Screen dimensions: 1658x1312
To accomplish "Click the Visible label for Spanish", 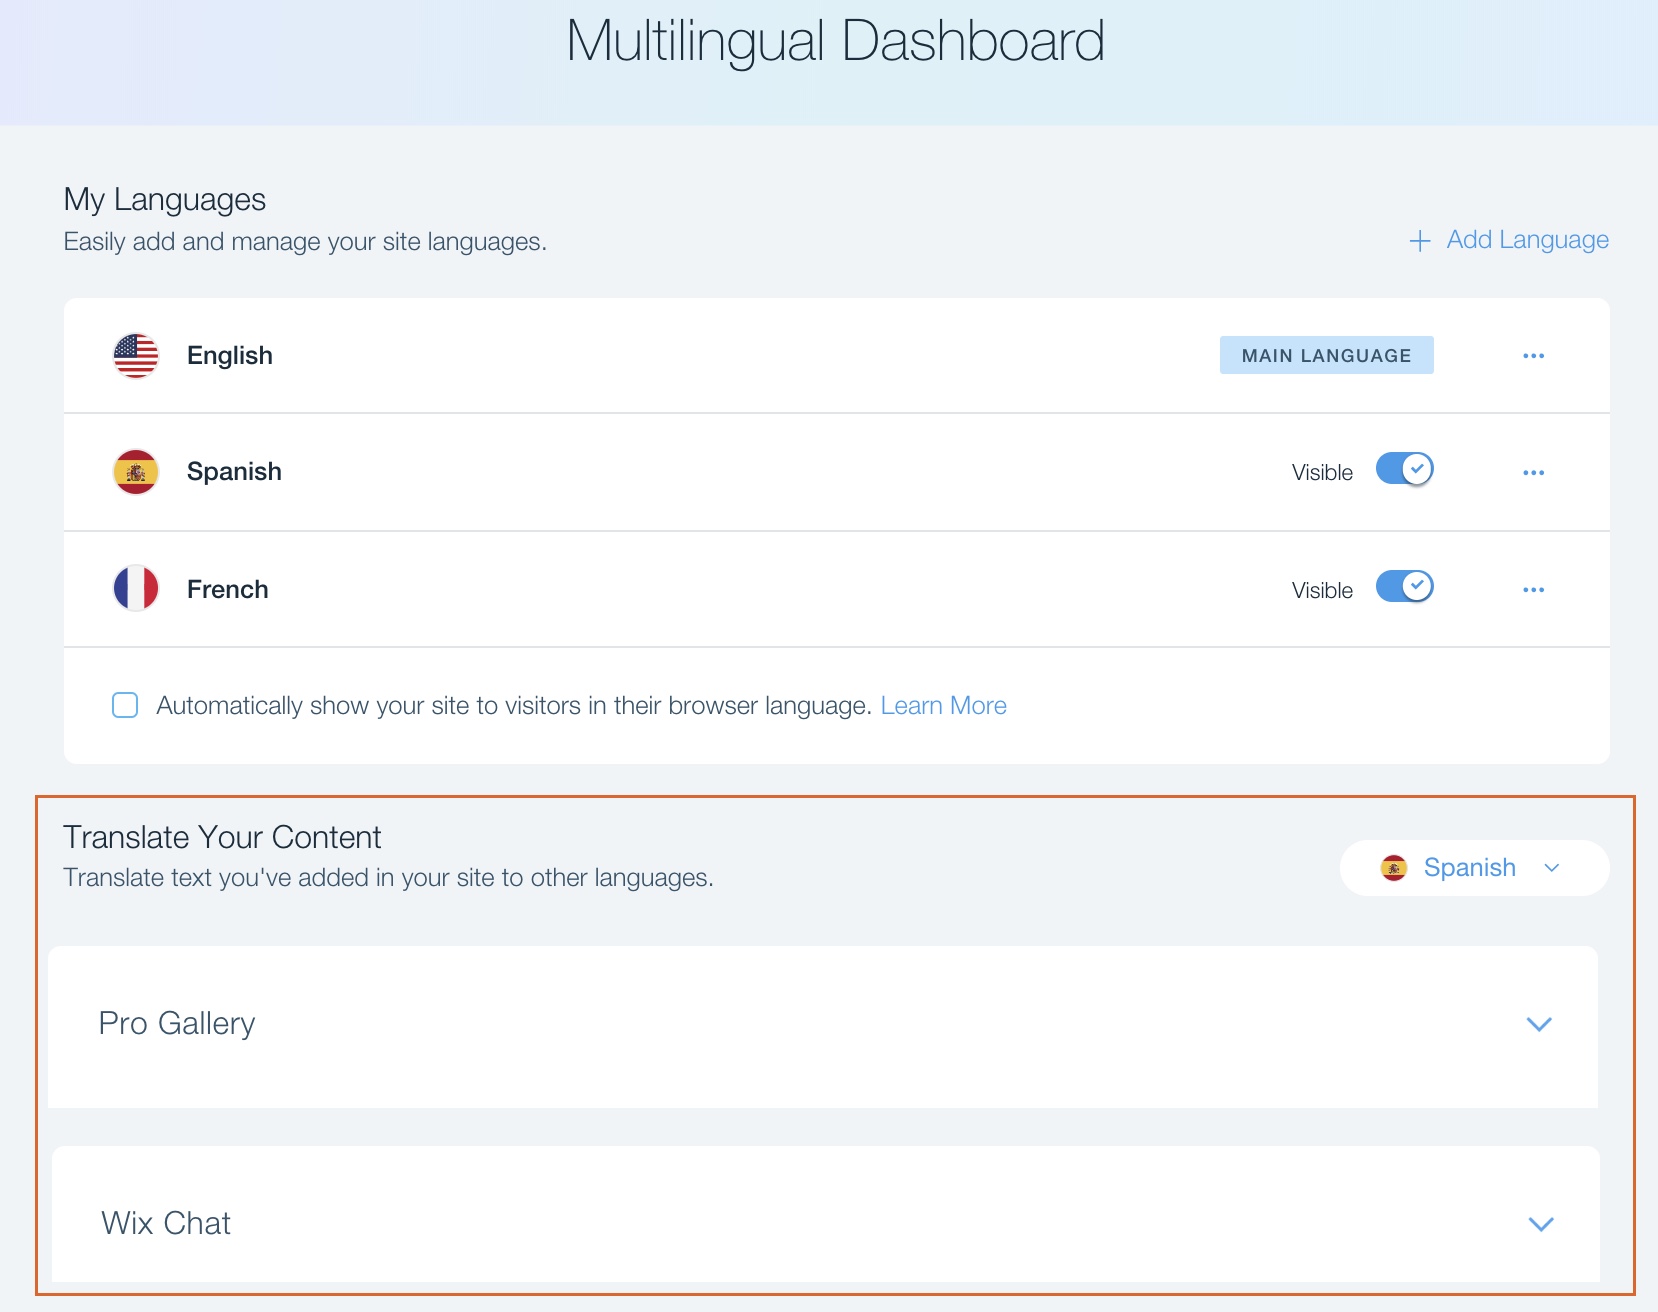I will [x=1322, y=473].
